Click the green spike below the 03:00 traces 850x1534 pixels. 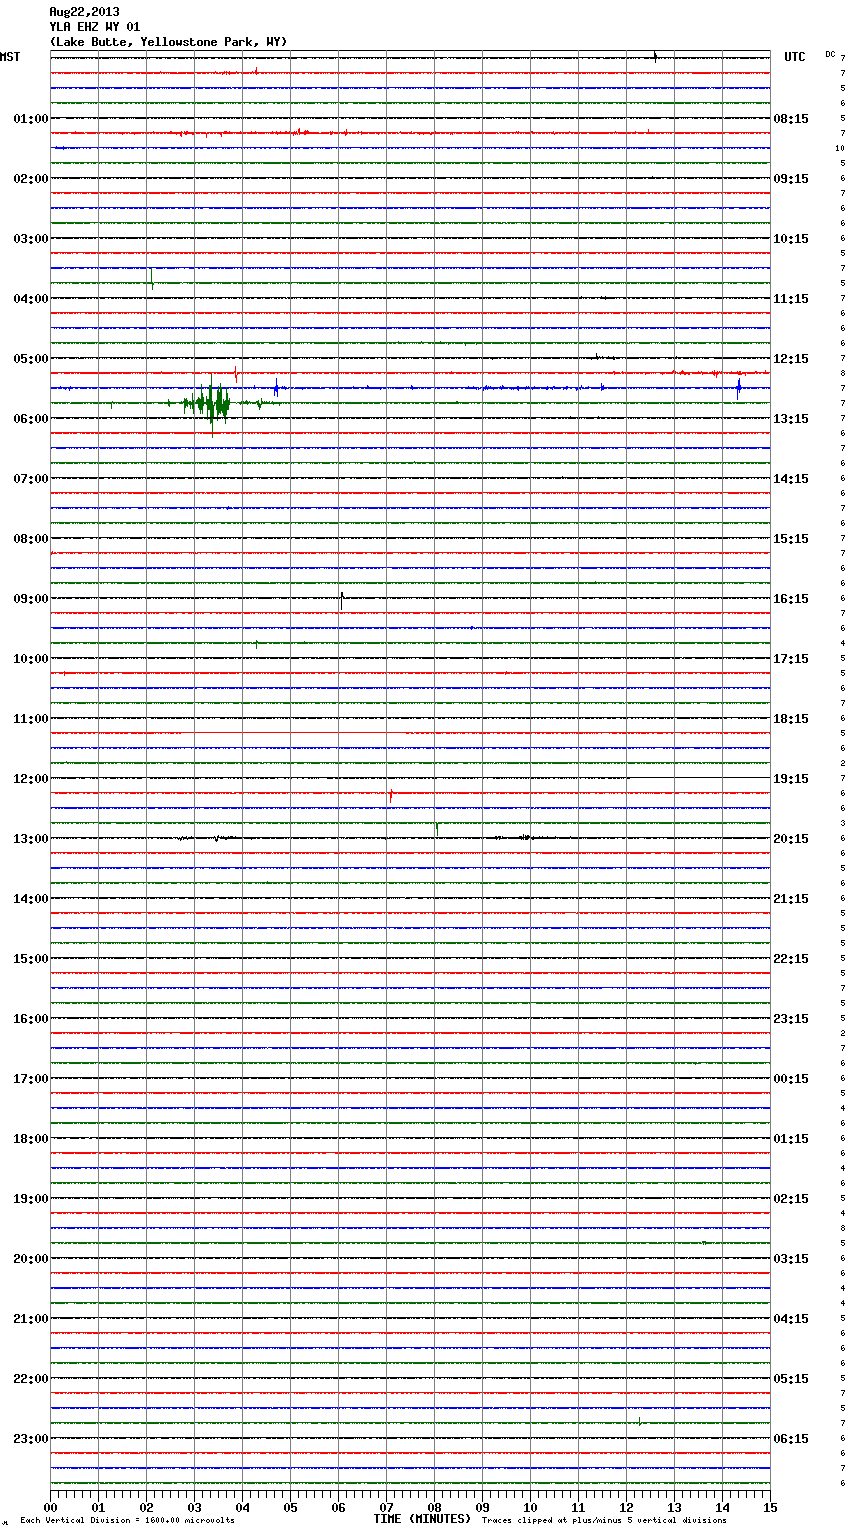[x=151, y=278]
